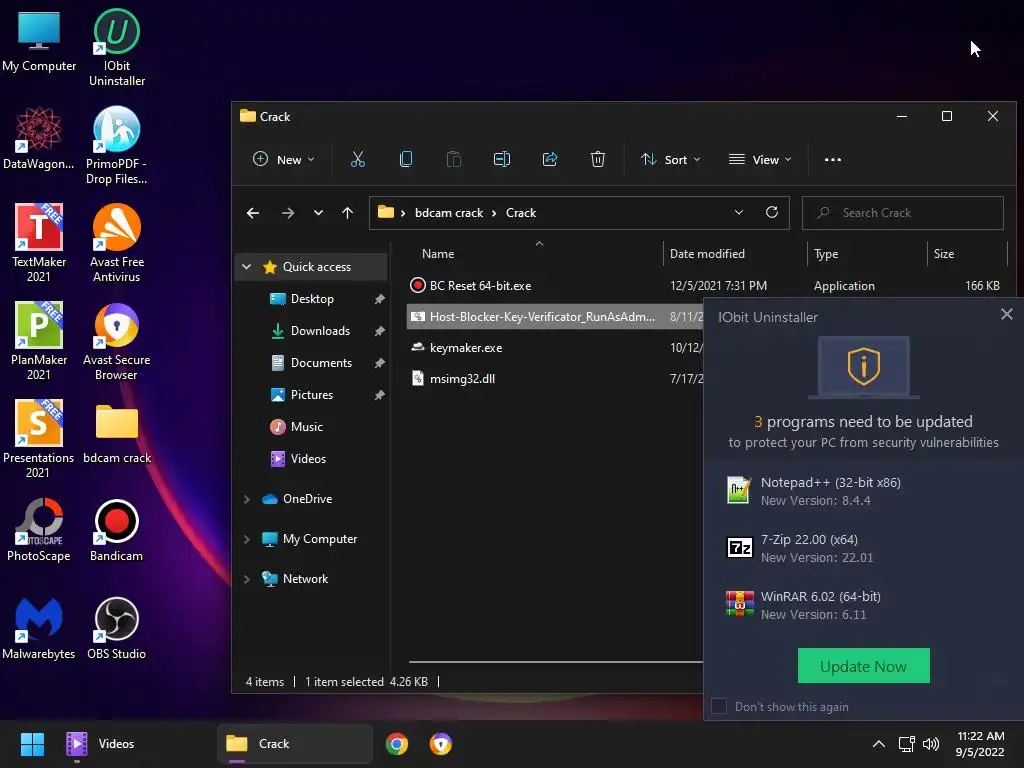Click the Search Crack input field
This screenshot has height=768, width=1024.
click(903, 213)
